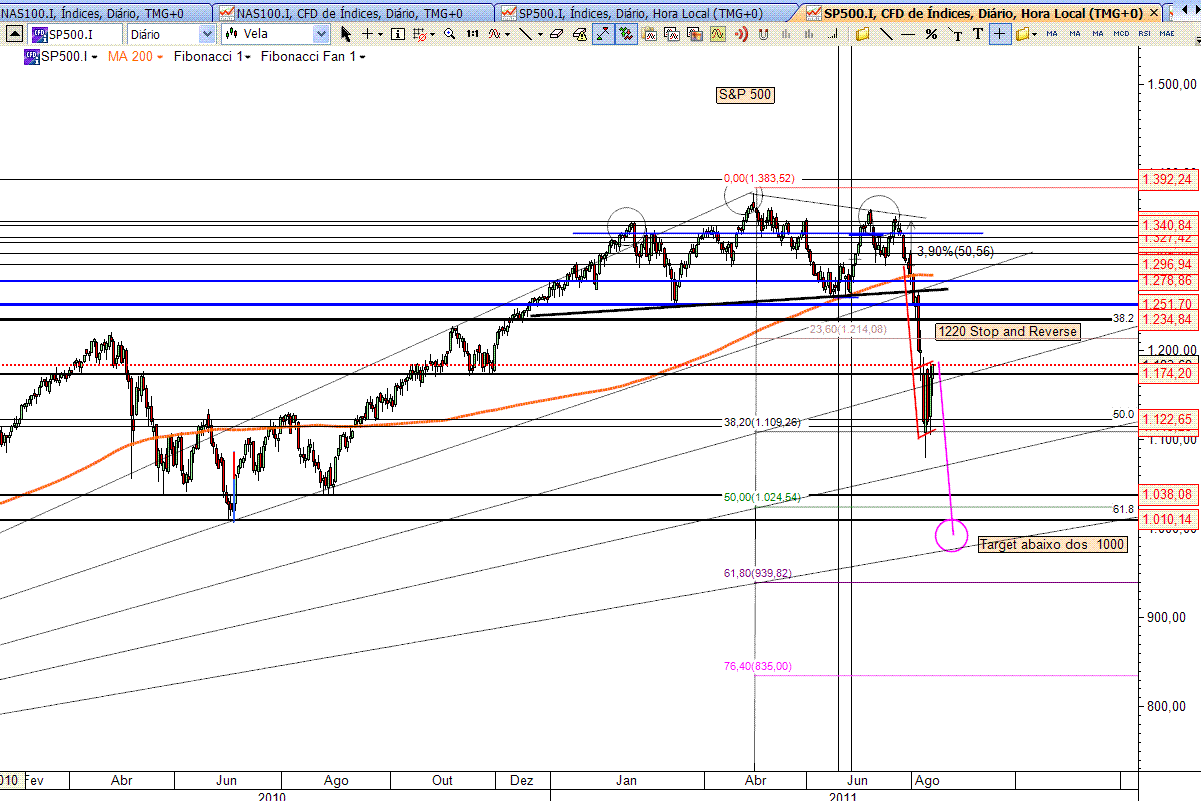Toggle the highlighted plus crosshair button

point(1000,33)
